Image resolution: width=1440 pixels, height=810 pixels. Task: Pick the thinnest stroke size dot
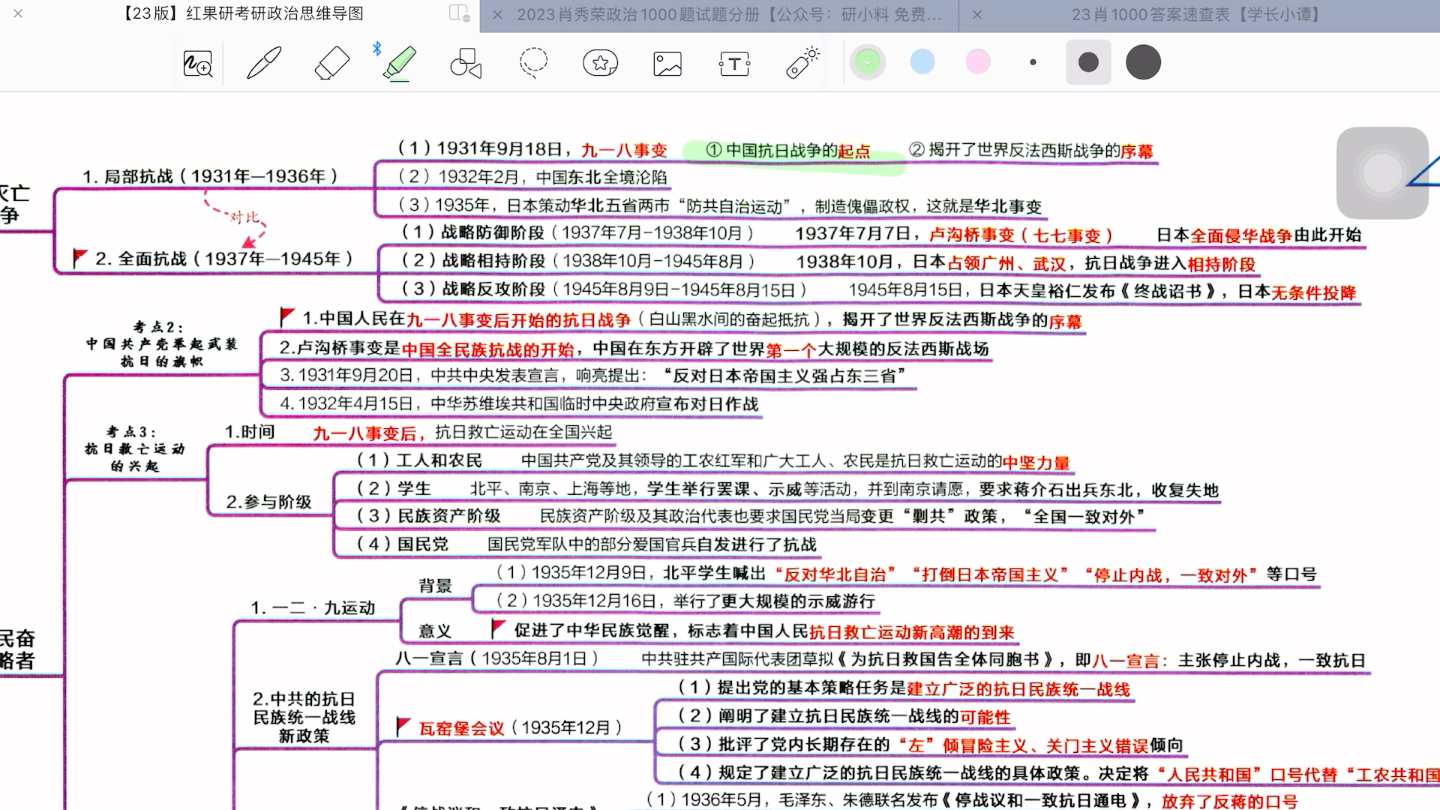coord(1033,62)
